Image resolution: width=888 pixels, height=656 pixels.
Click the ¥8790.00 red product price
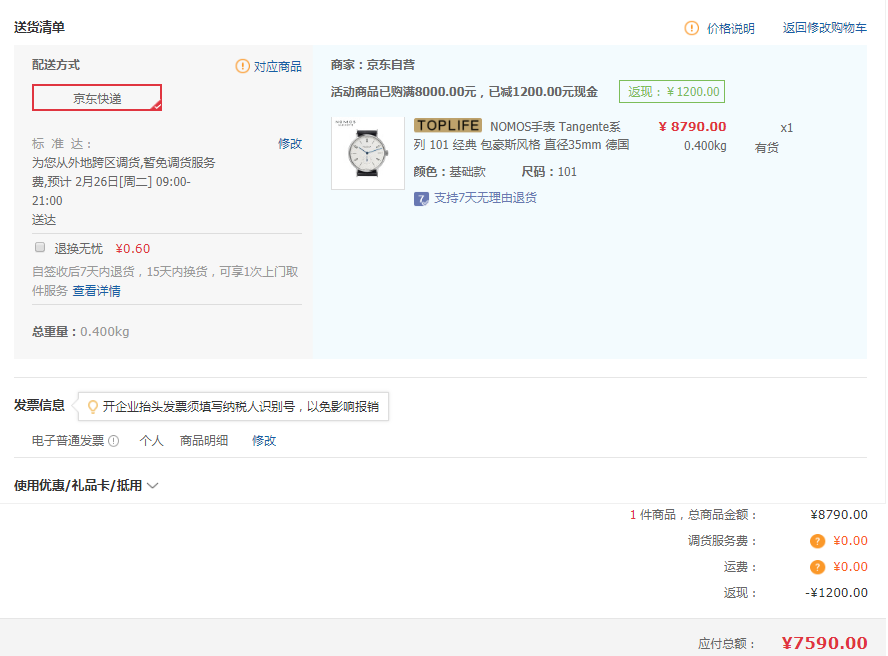pyautogui.click(x=692, y=126)
